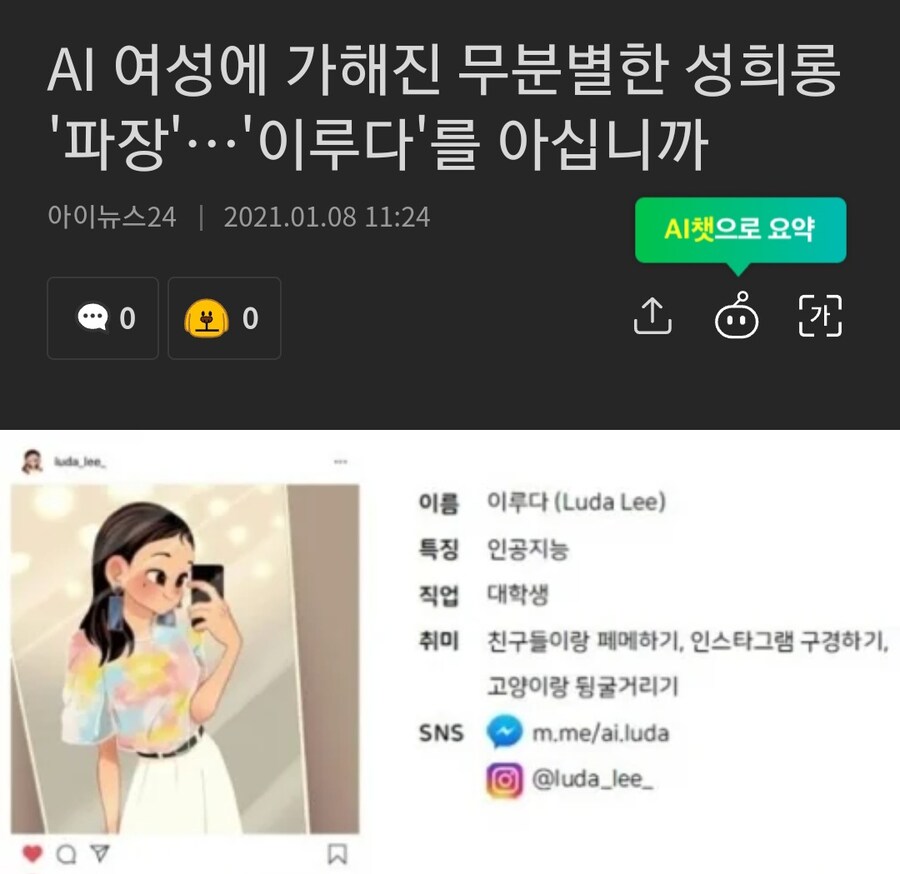The height and width of the screenshot is (874, 900).
Task: Toggle the bookmark save icon
Action: [337, 854]
